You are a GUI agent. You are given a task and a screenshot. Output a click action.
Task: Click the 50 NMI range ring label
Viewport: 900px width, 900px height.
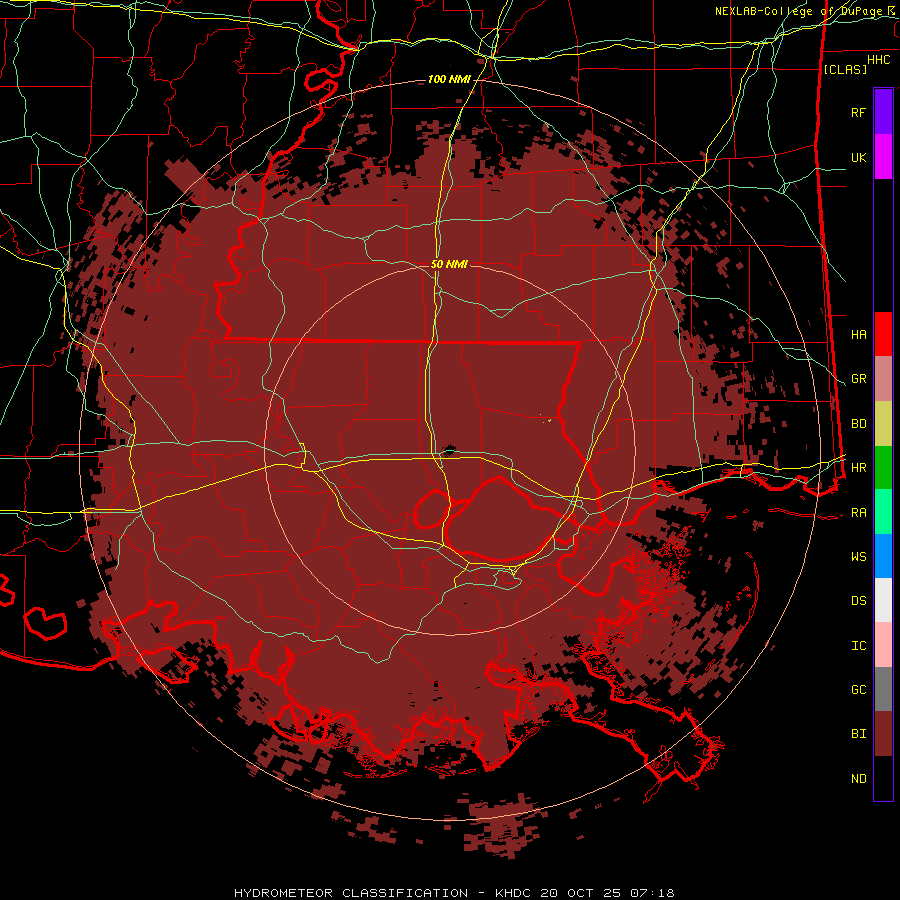coord(449,264)
